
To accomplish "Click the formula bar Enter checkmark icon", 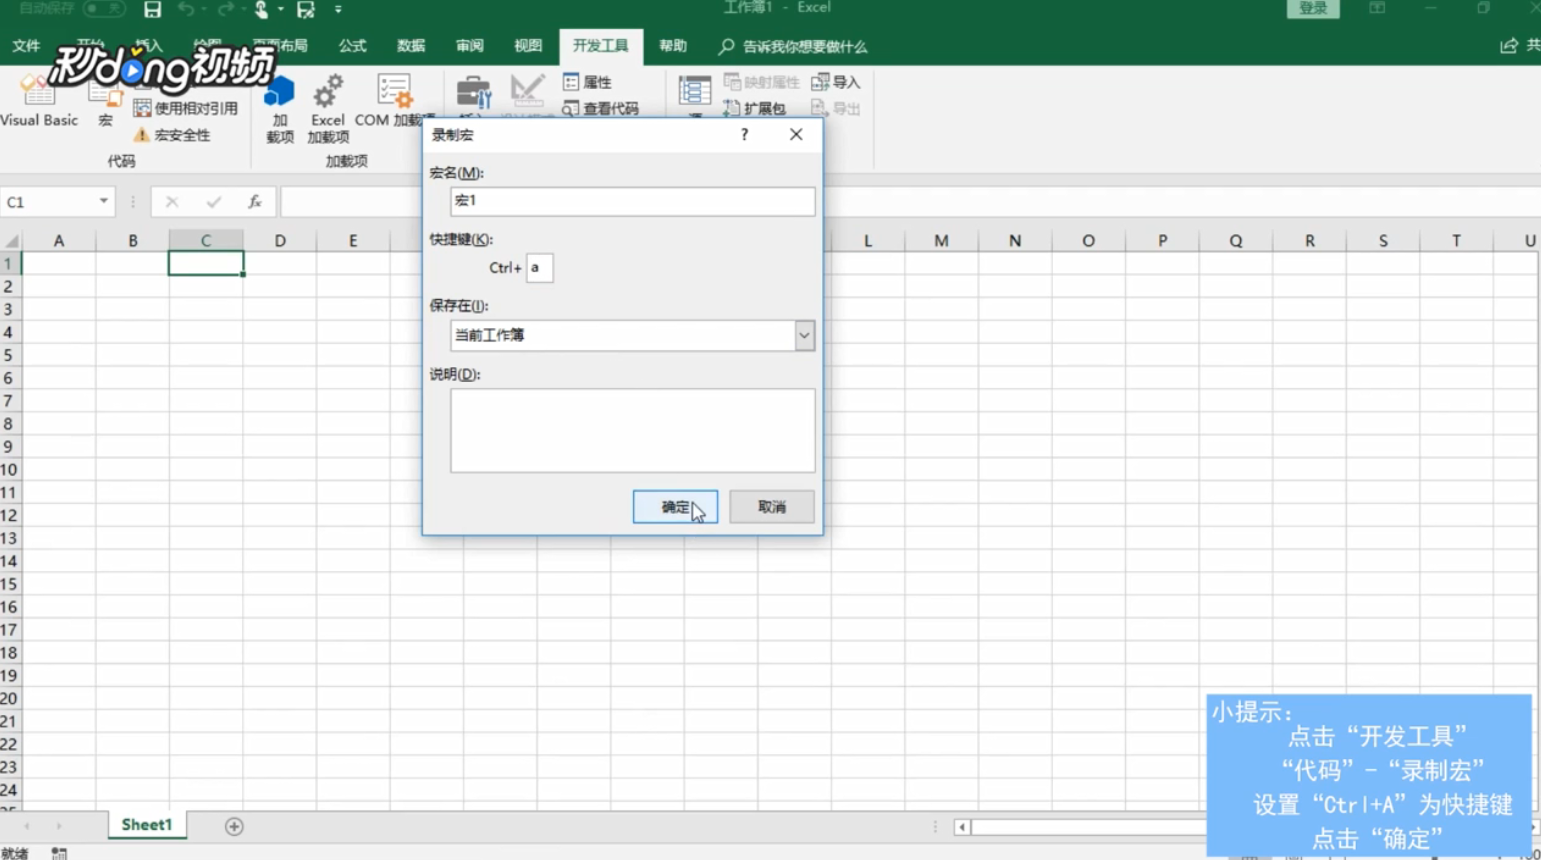I will [213, 202].
